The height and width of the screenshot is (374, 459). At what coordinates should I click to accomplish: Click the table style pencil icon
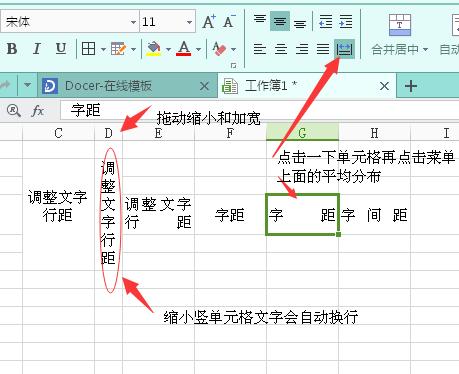(x=118, y=49)
